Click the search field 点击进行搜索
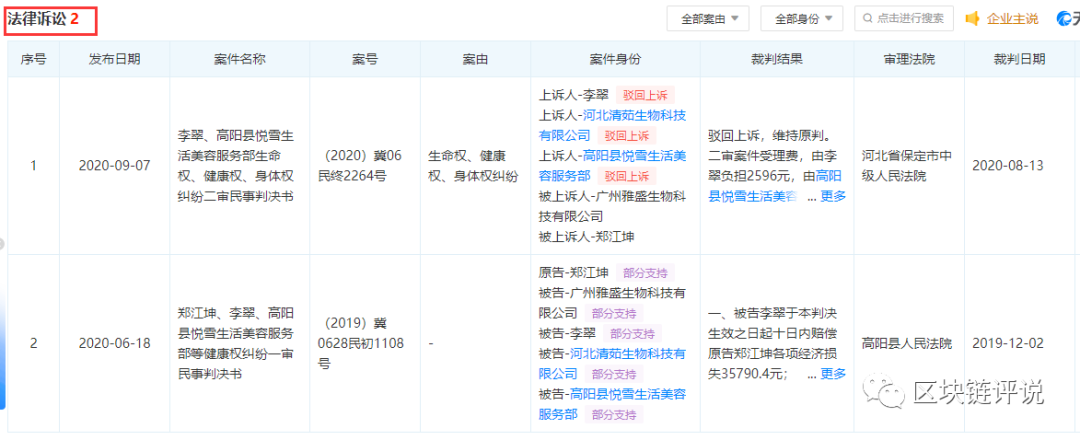Viewport: 1080px width, 440px height. pos(904,19)
